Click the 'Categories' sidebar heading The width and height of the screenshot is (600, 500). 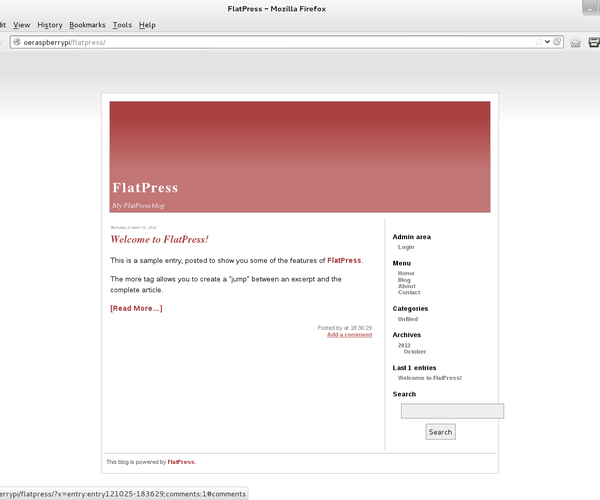click(410, 309)
